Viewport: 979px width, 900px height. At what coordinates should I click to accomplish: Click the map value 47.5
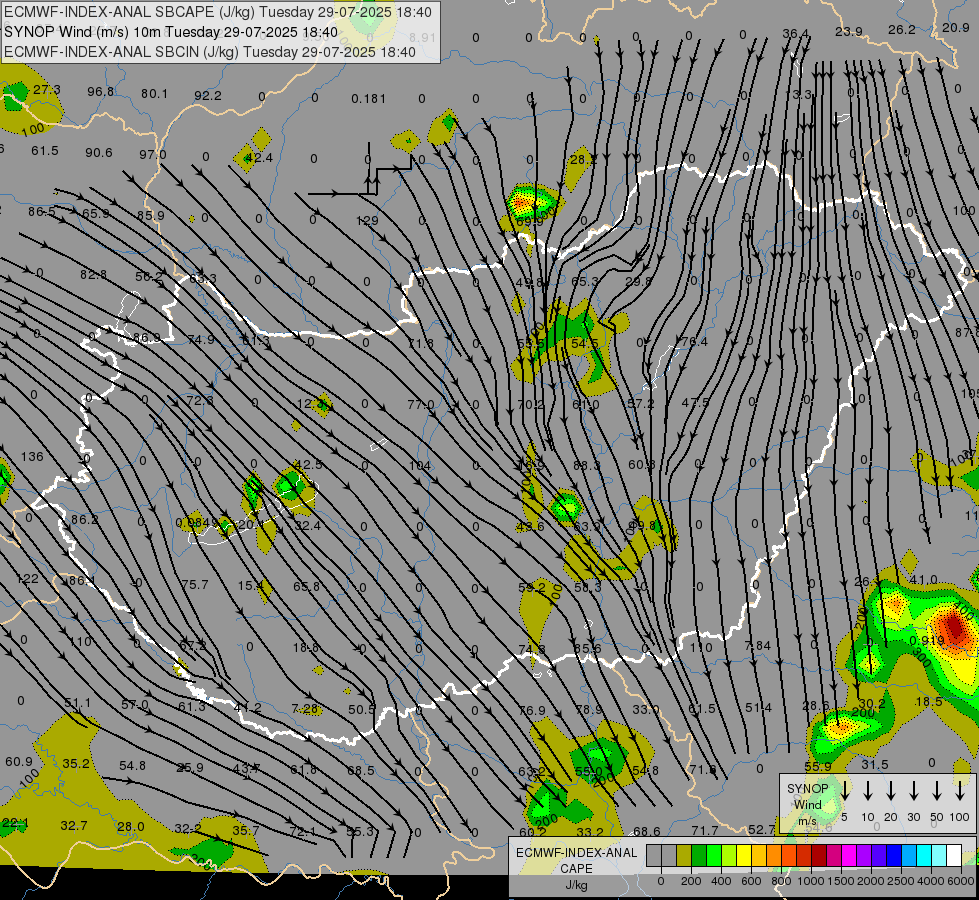[695, 403]
